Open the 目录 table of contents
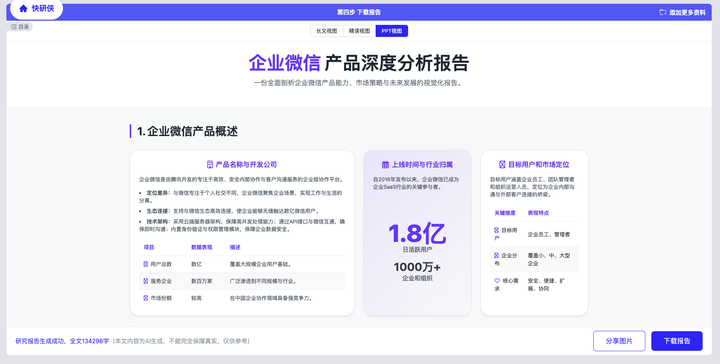Image resolution: width=720 pixels, height=364 pixels. pos(20,27)
